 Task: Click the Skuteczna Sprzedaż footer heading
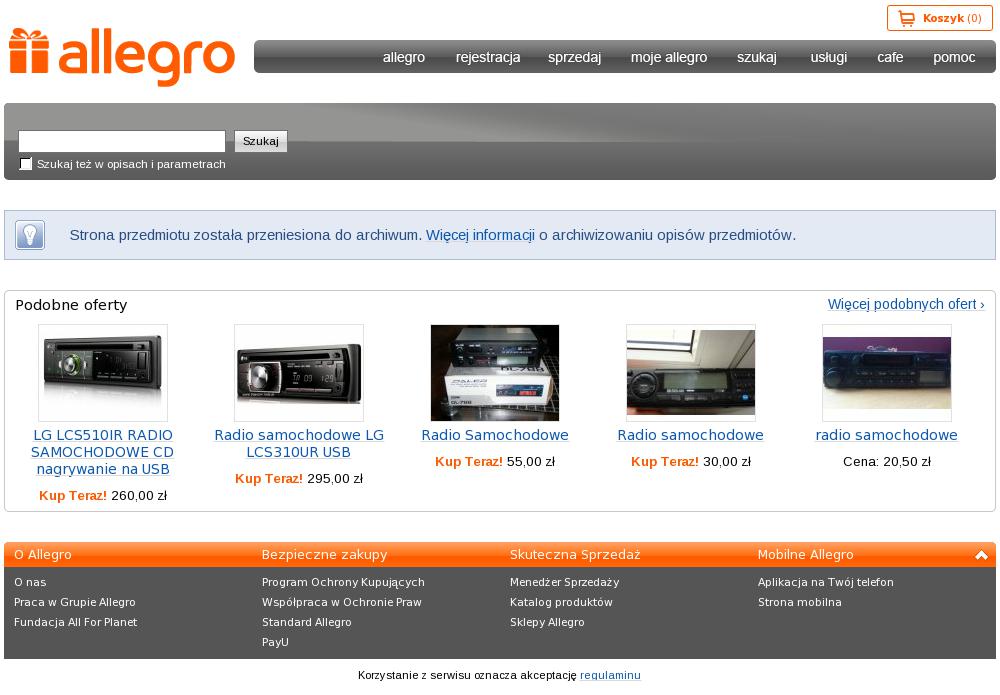[575, 555]
